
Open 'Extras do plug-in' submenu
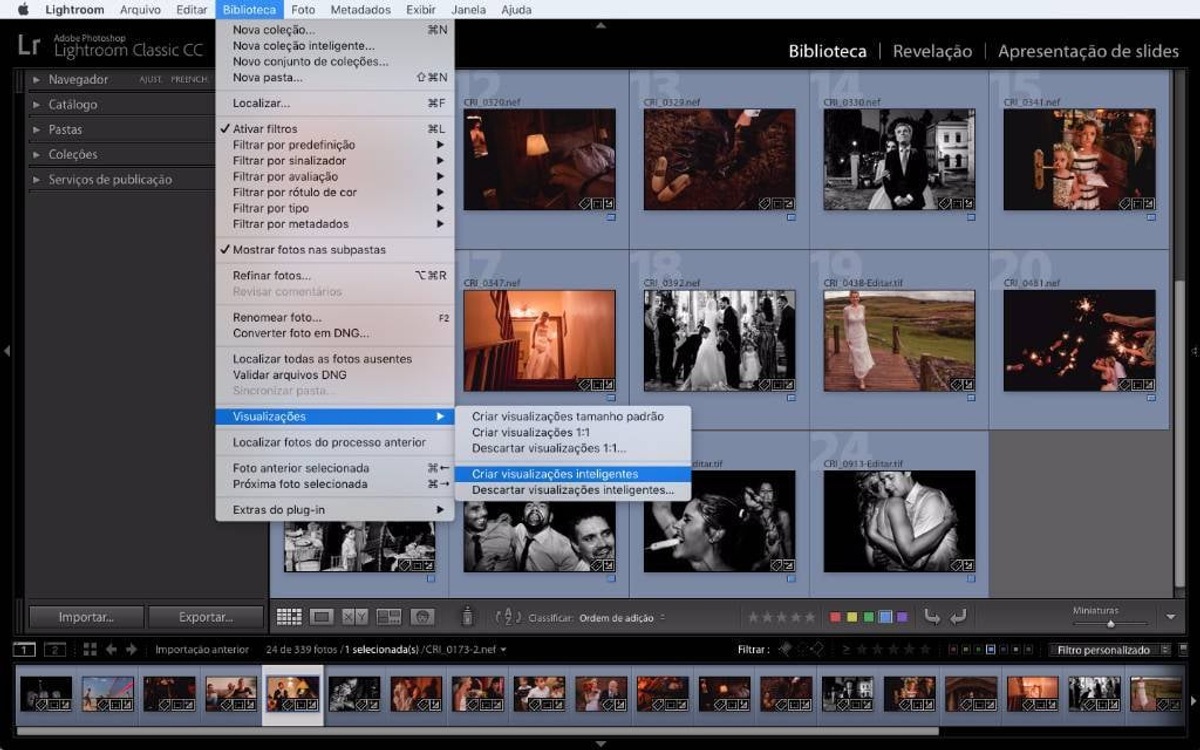pyautogui.click(x=335, y=510)
